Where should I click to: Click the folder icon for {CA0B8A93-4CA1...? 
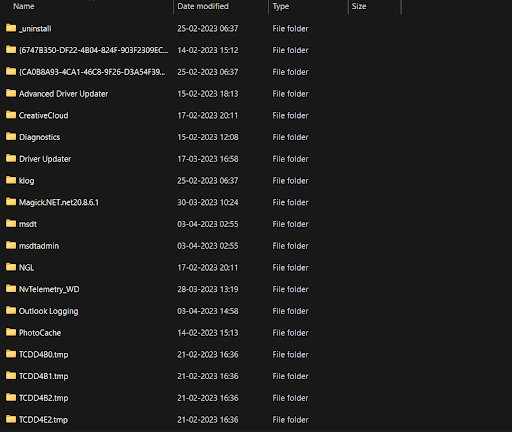[11, 71]
